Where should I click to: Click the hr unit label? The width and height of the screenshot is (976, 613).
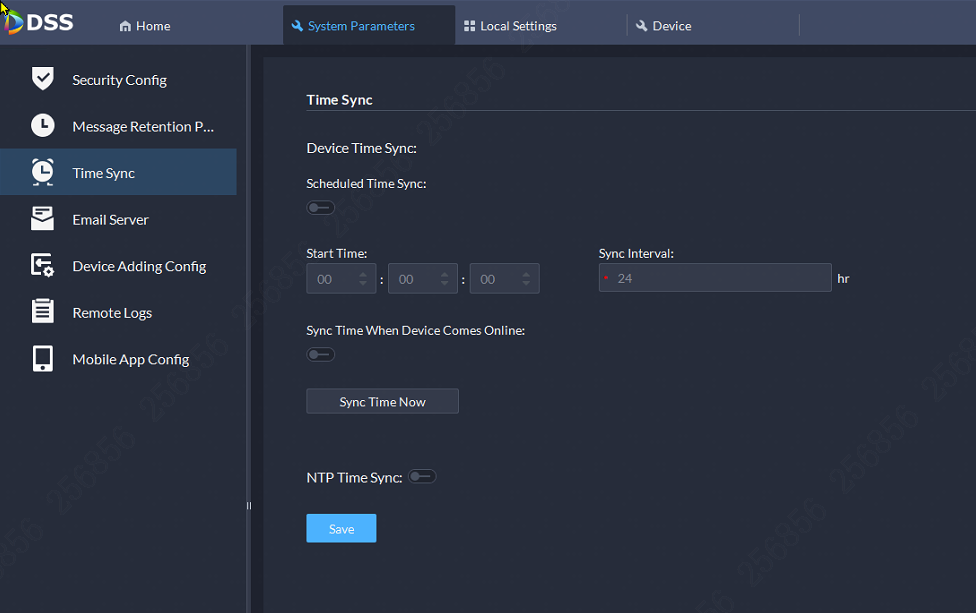point(843,279)
